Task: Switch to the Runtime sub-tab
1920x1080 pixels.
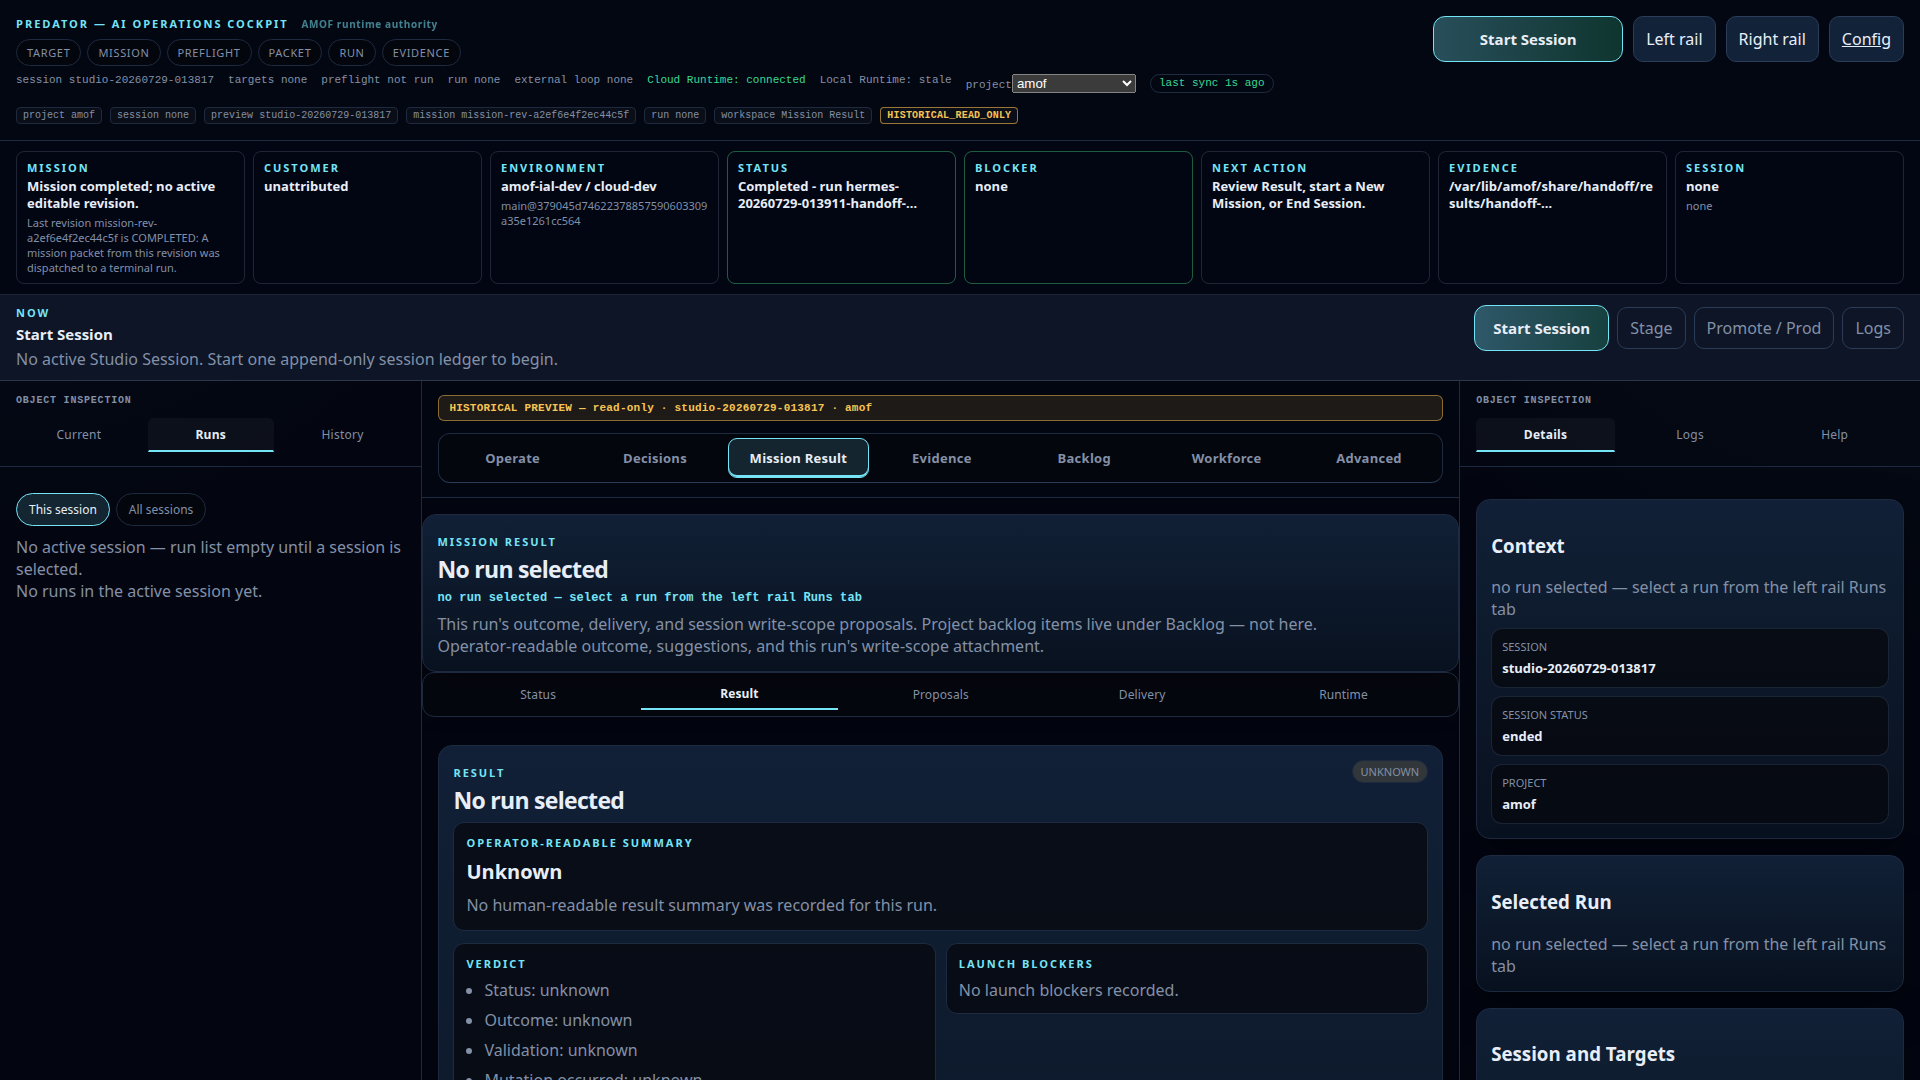Action: click(1343, 694)
